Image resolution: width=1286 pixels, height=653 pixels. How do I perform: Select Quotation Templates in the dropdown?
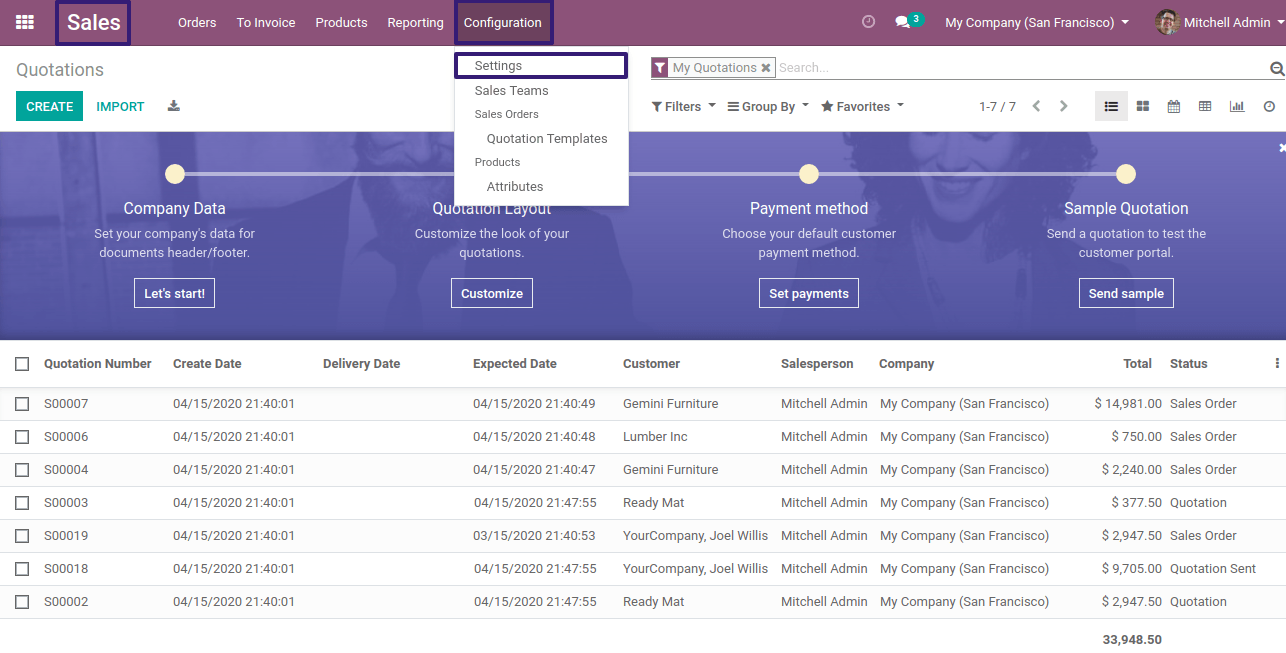click(x=547, y=139)
